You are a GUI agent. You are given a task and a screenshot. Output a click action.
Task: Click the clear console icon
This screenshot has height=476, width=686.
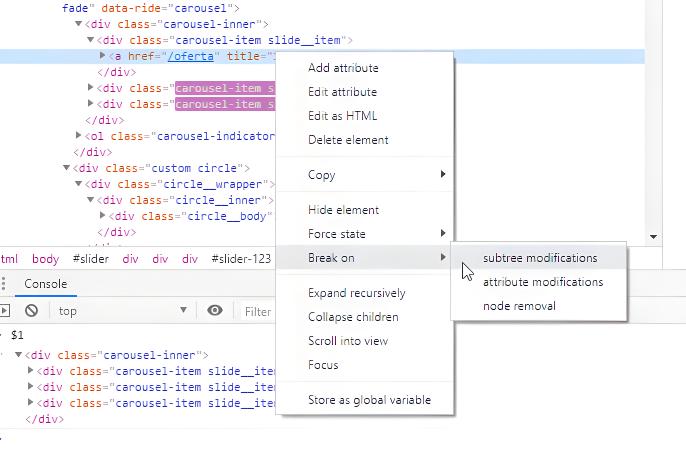(31, 311)
